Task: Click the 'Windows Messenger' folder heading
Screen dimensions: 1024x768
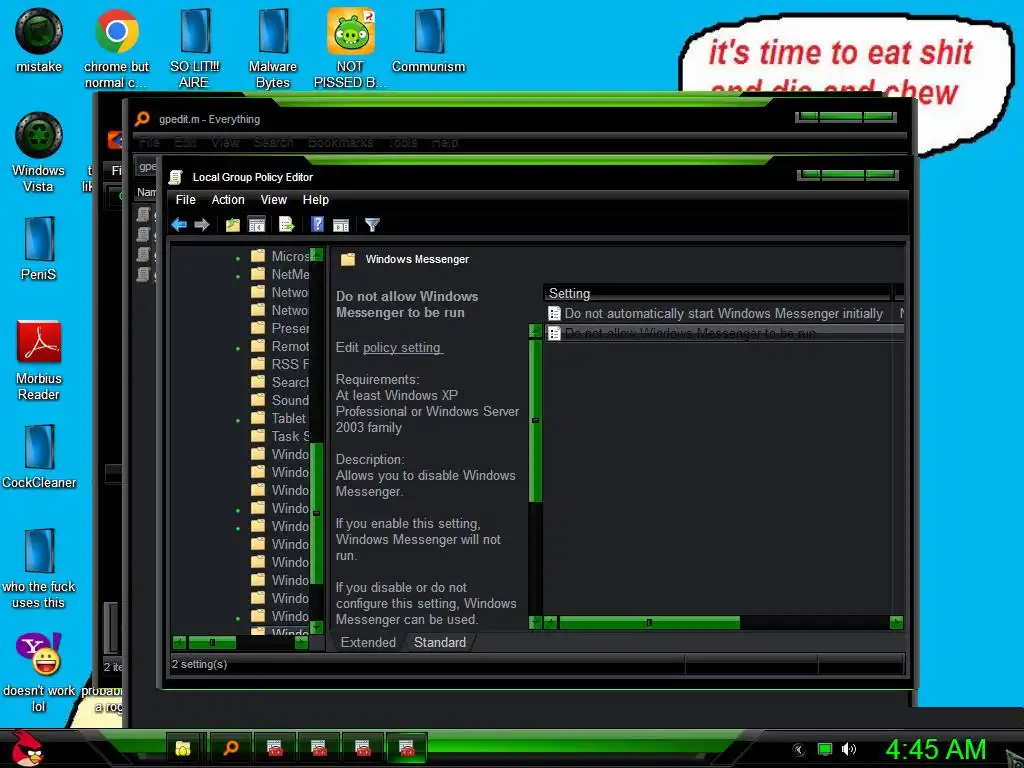Action: coord(417,259)
